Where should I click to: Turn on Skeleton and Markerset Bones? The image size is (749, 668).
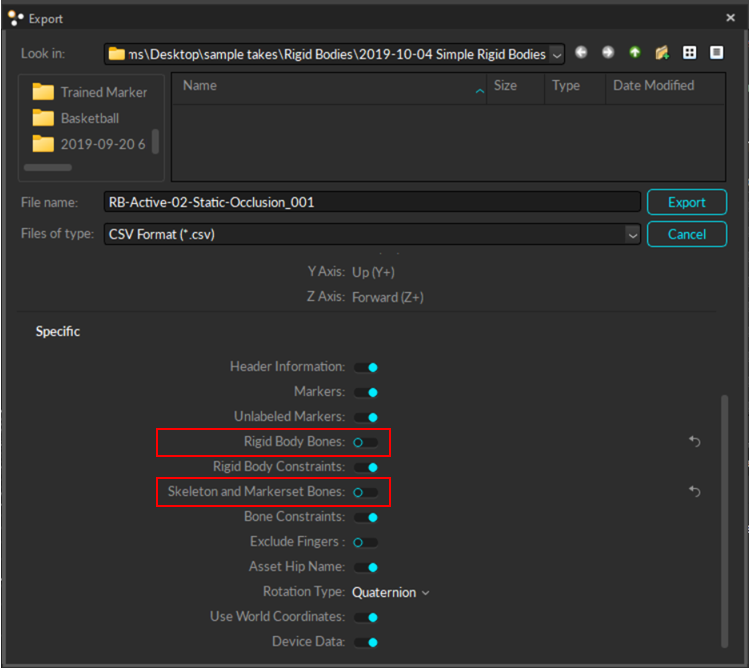pos(365,492)
